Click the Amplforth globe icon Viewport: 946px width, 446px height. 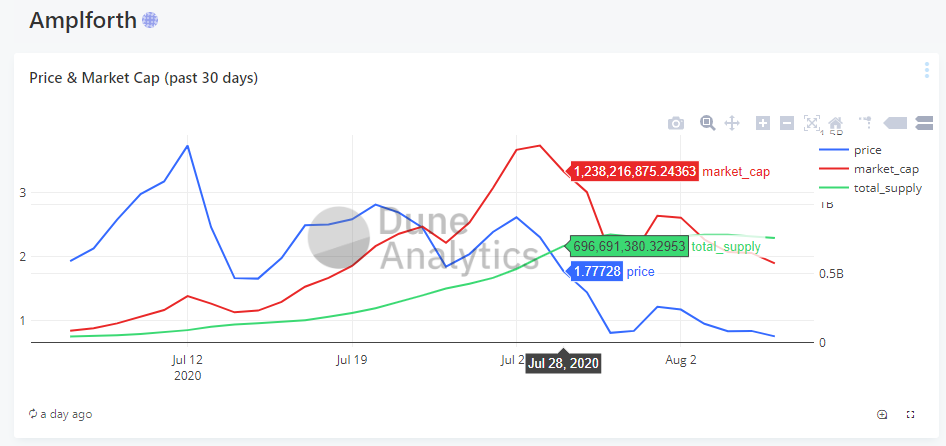coord(150,20)
